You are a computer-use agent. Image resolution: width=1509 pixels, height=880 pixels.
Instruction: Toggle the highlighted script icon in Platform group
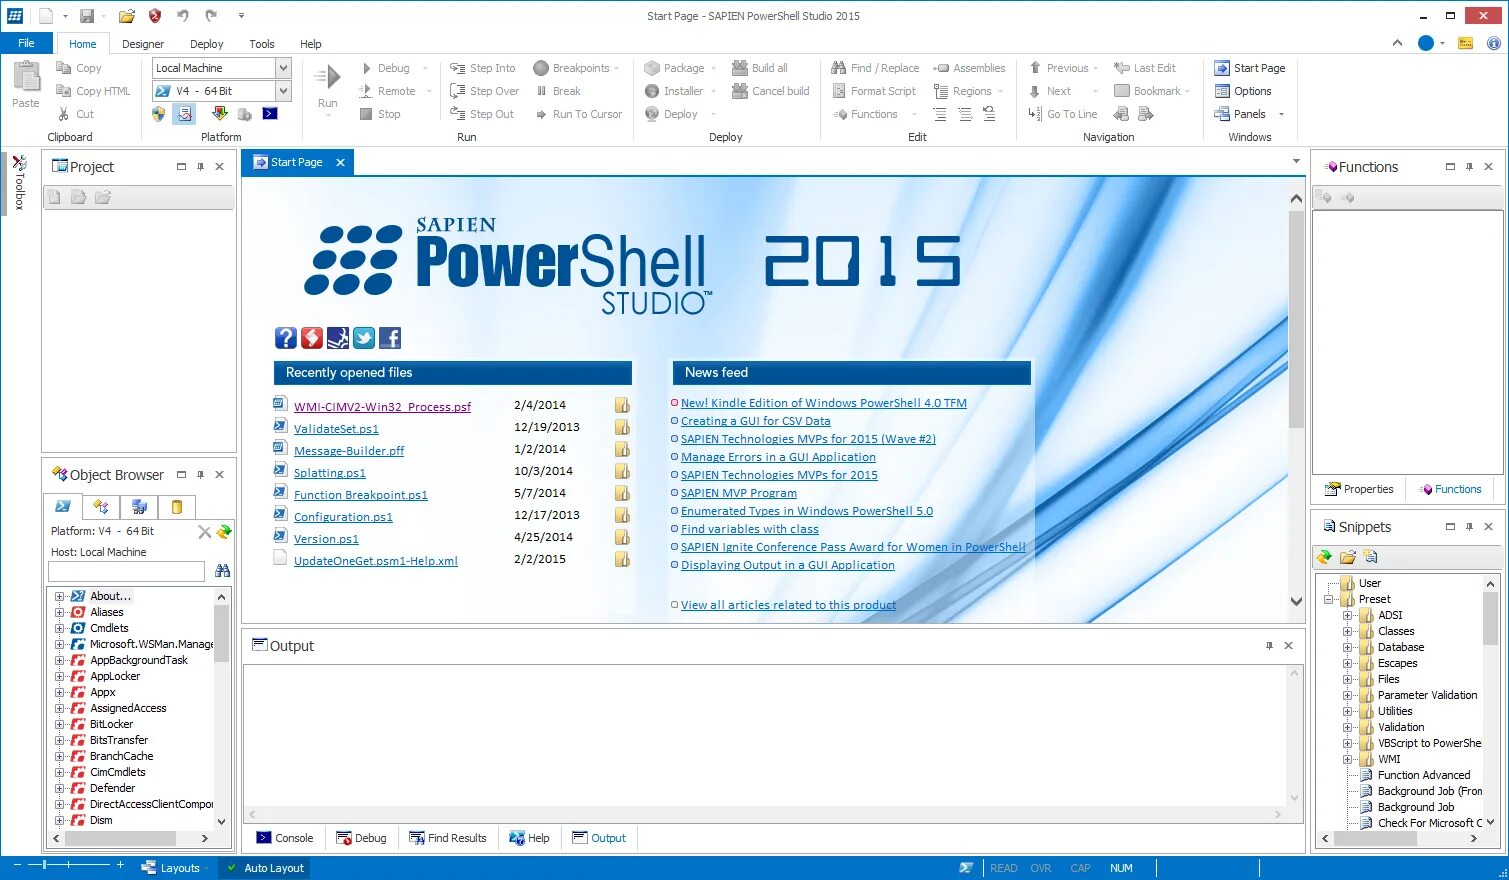184,114
